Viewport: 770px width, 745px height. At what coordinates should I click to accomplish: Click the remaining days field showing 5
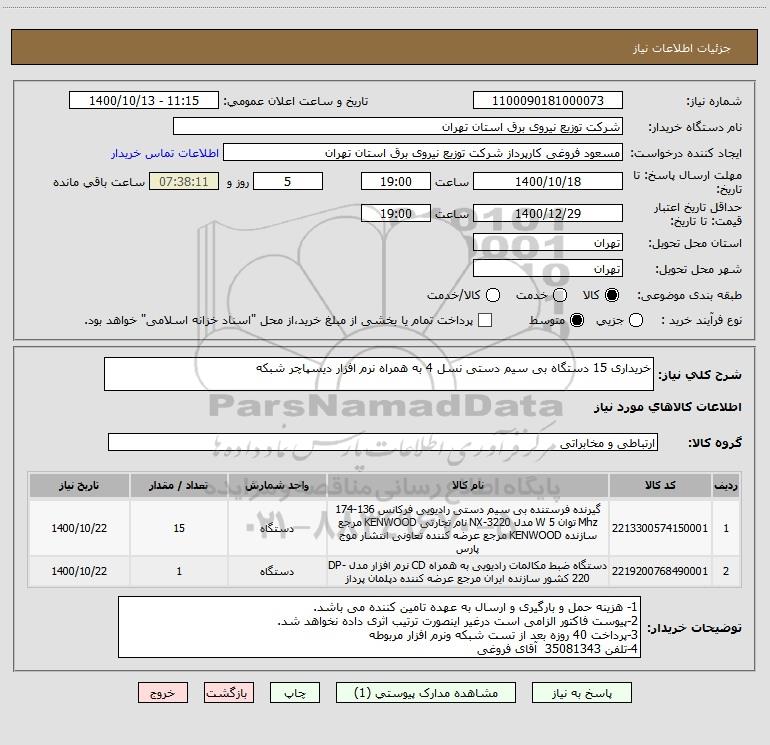[288, 181]
